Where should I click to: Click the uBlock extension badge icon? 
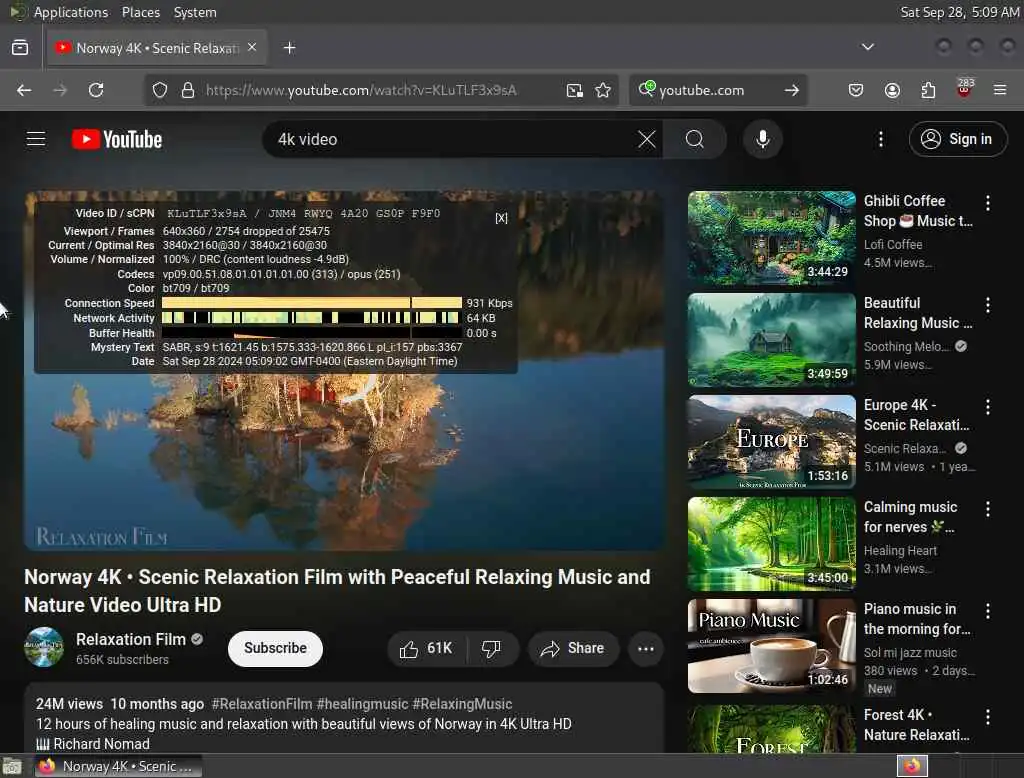(x=965, y=89)
